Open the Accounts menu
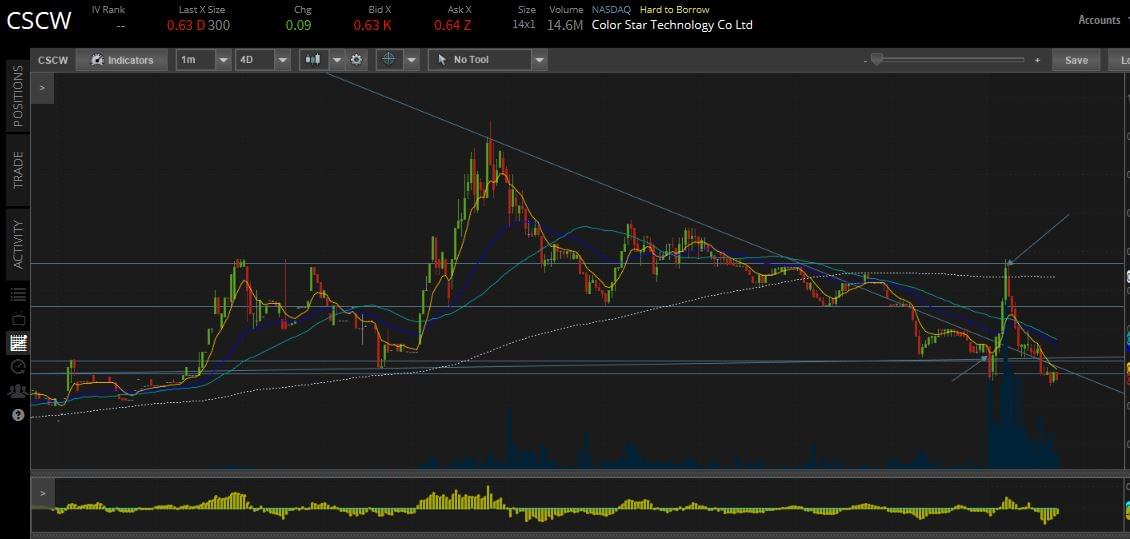Image resolution: width=1130 pixels, height=539 pixels. [x=1100, y=20]
